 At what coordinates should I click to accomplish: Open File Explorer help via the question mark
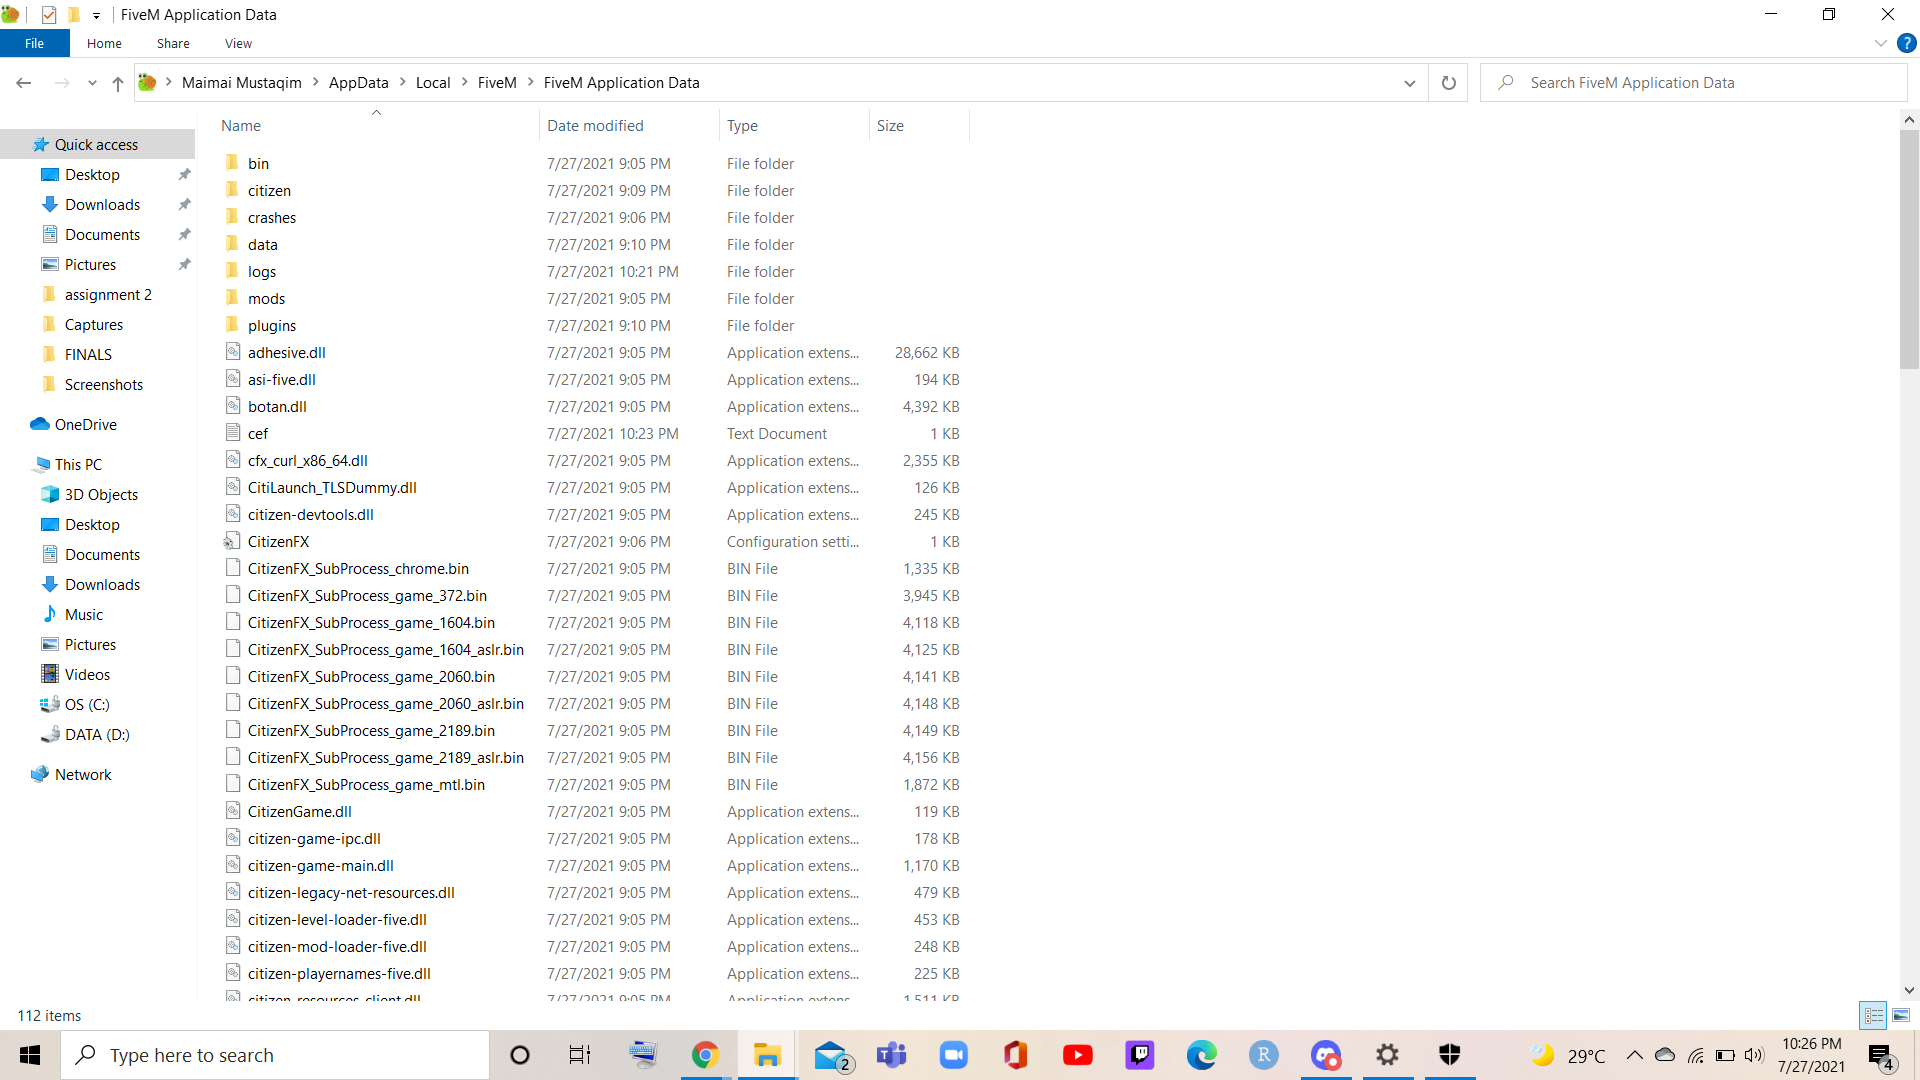1908,43
